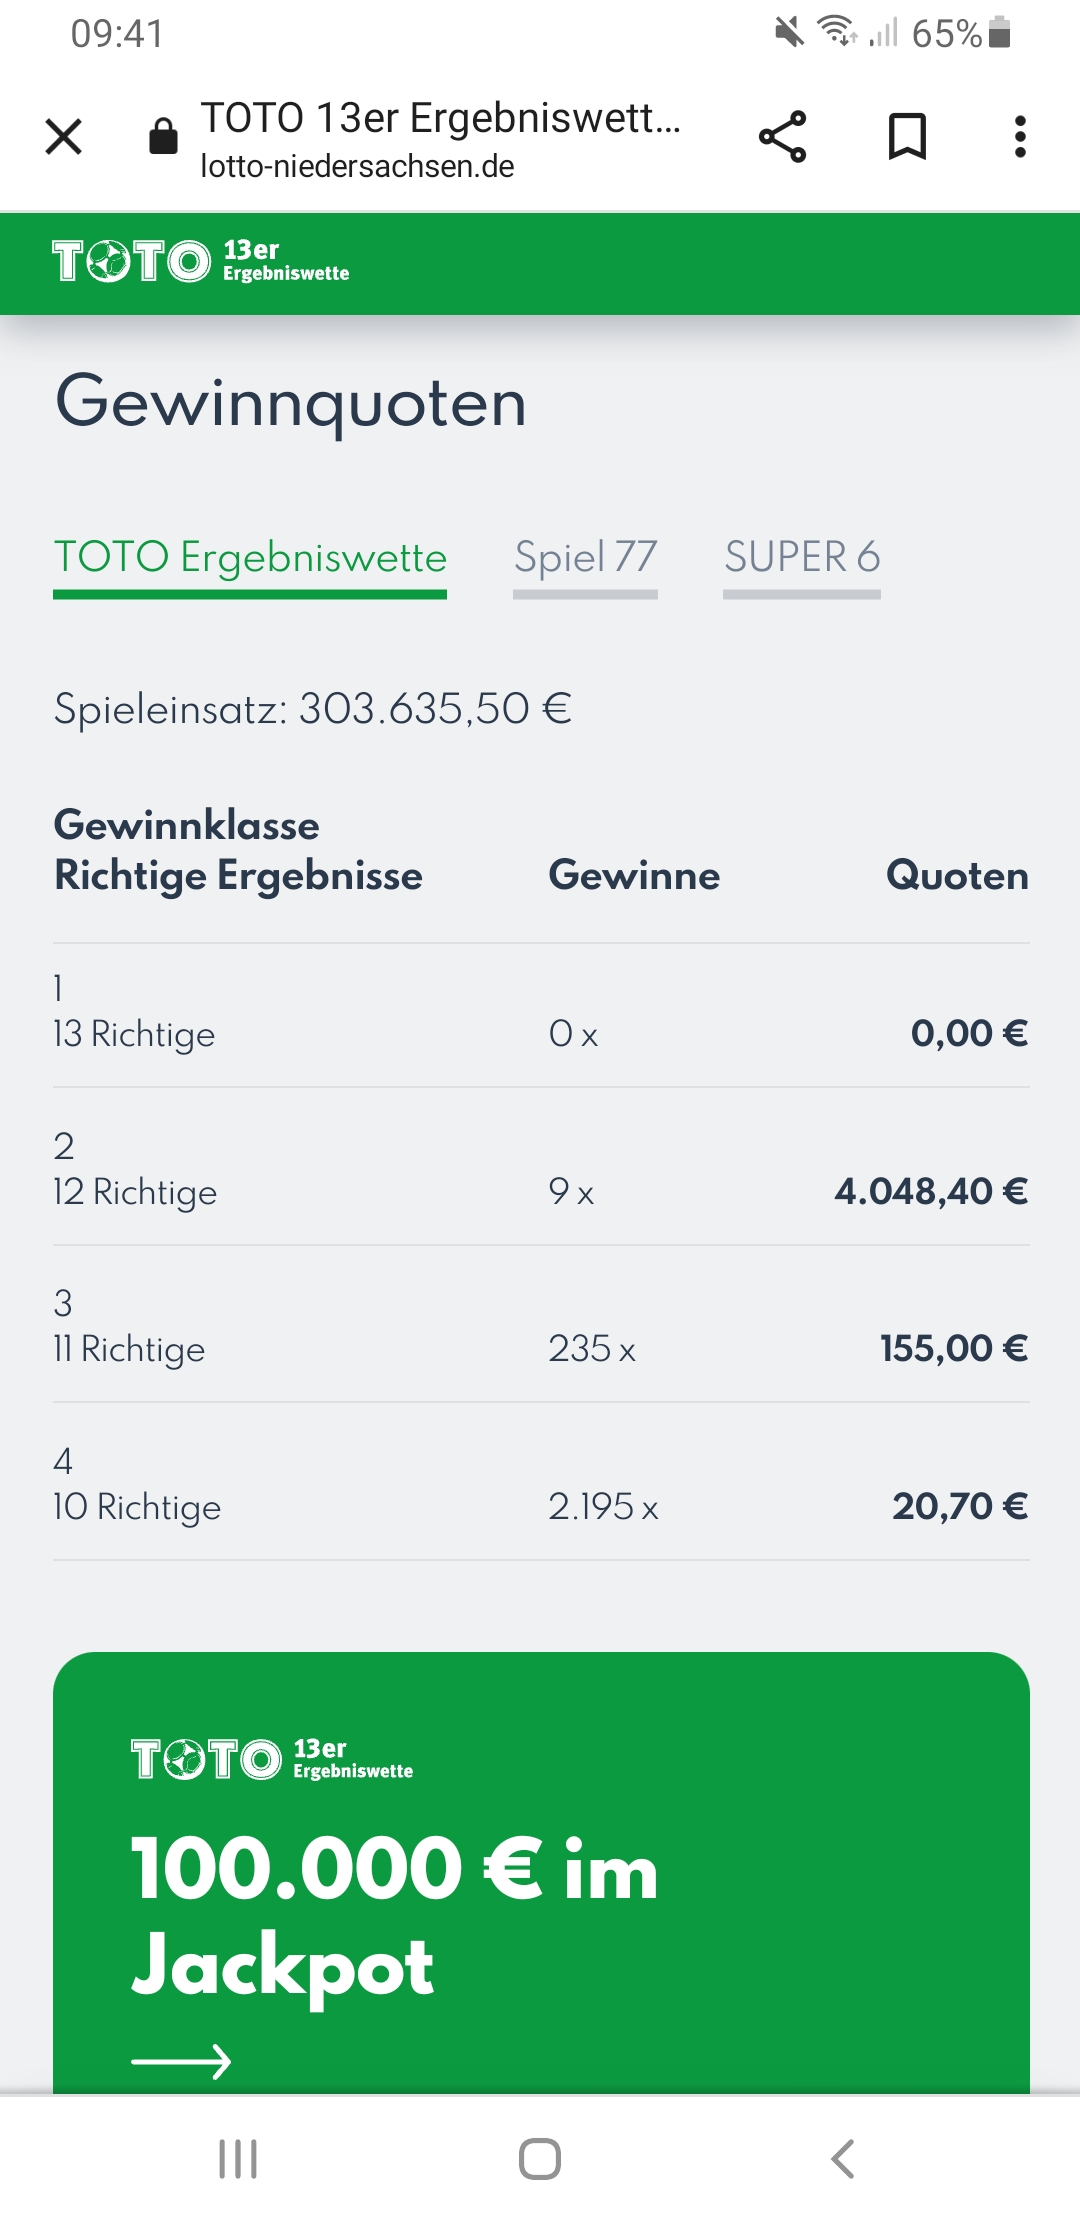Tap the 100.000 € im Jackpot banner
Viewport: 1080px width, 2220px height.
point(541,1873)
